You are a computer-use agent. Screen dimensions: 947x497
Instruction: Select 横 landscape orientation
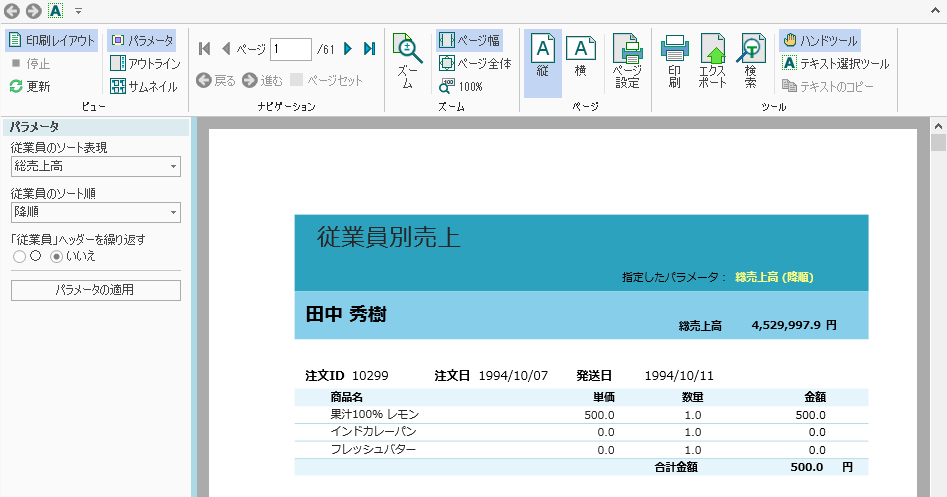pos(580,57)
